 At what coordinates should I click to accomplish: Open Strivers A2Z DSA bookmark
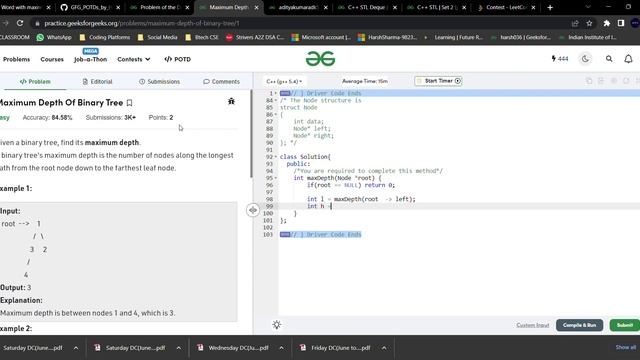[255, 37]
